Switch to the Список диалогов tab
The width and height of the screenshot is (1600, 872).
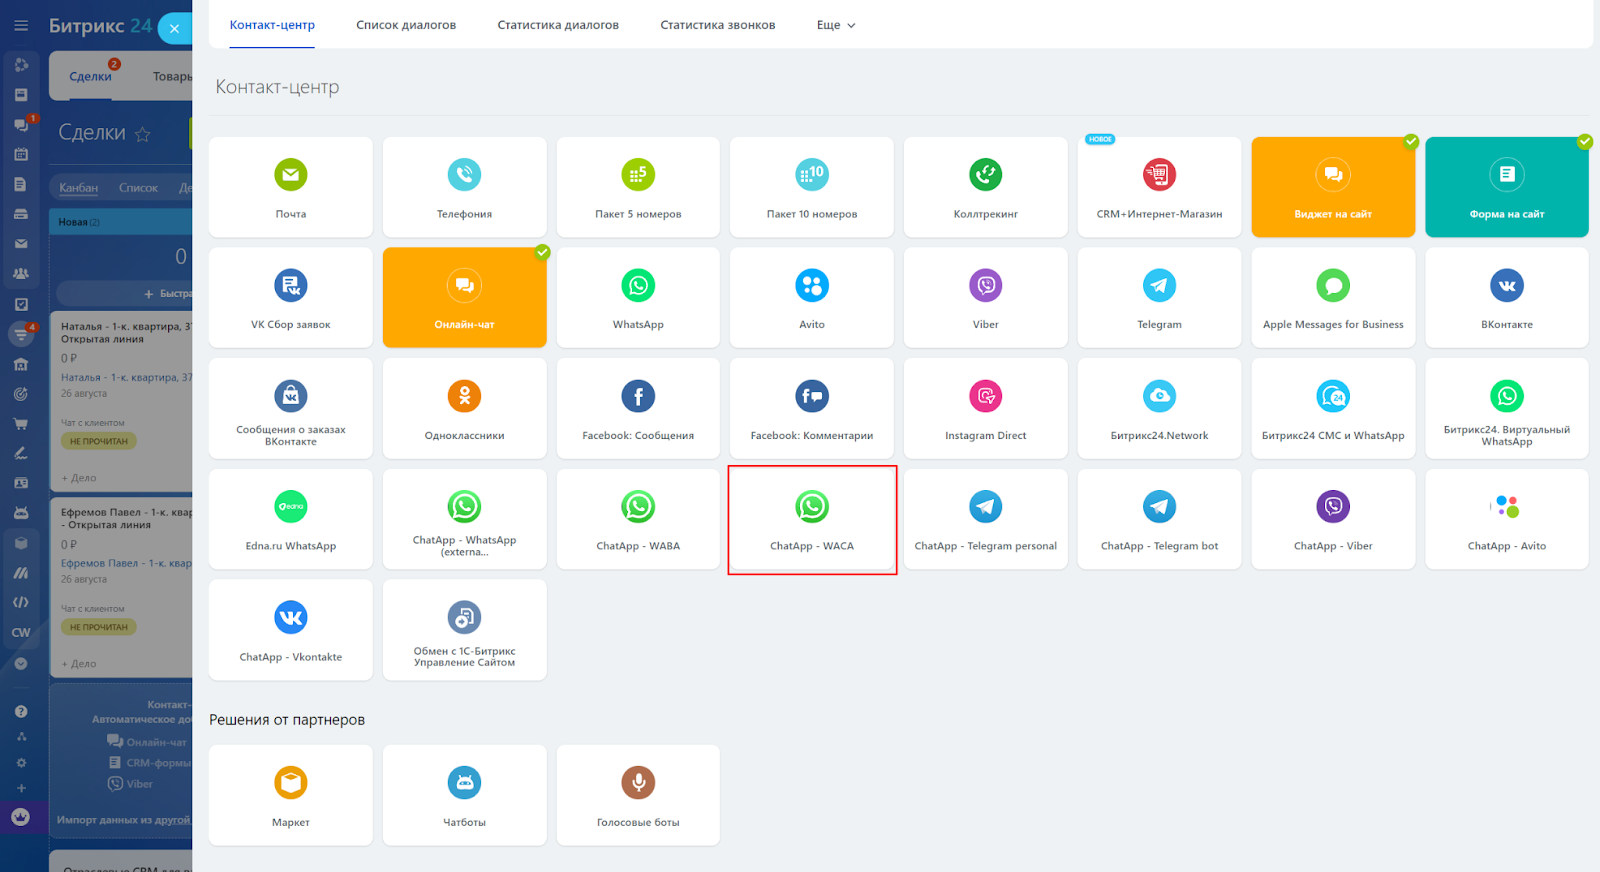[406, 25]
